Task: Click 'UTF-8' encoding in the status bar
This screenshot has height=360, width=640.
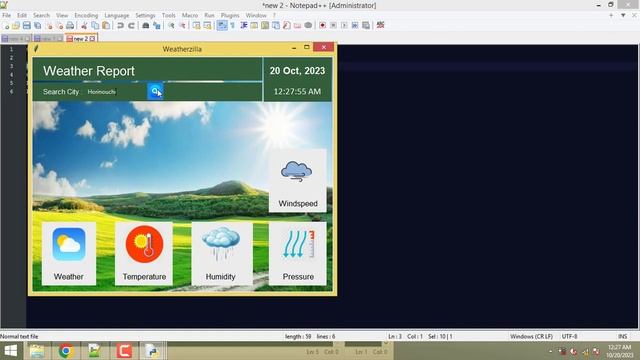Action: tap(569, 336)
